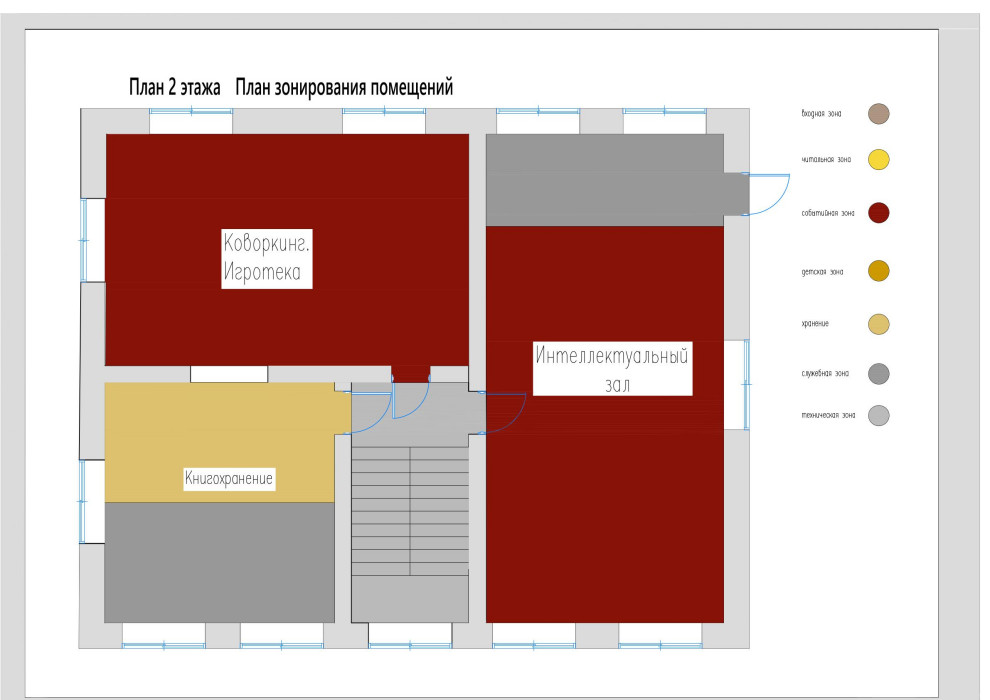The image size is (990, 700).
Task: Click the входная зона legend text
Action: (x=821, y=114)
